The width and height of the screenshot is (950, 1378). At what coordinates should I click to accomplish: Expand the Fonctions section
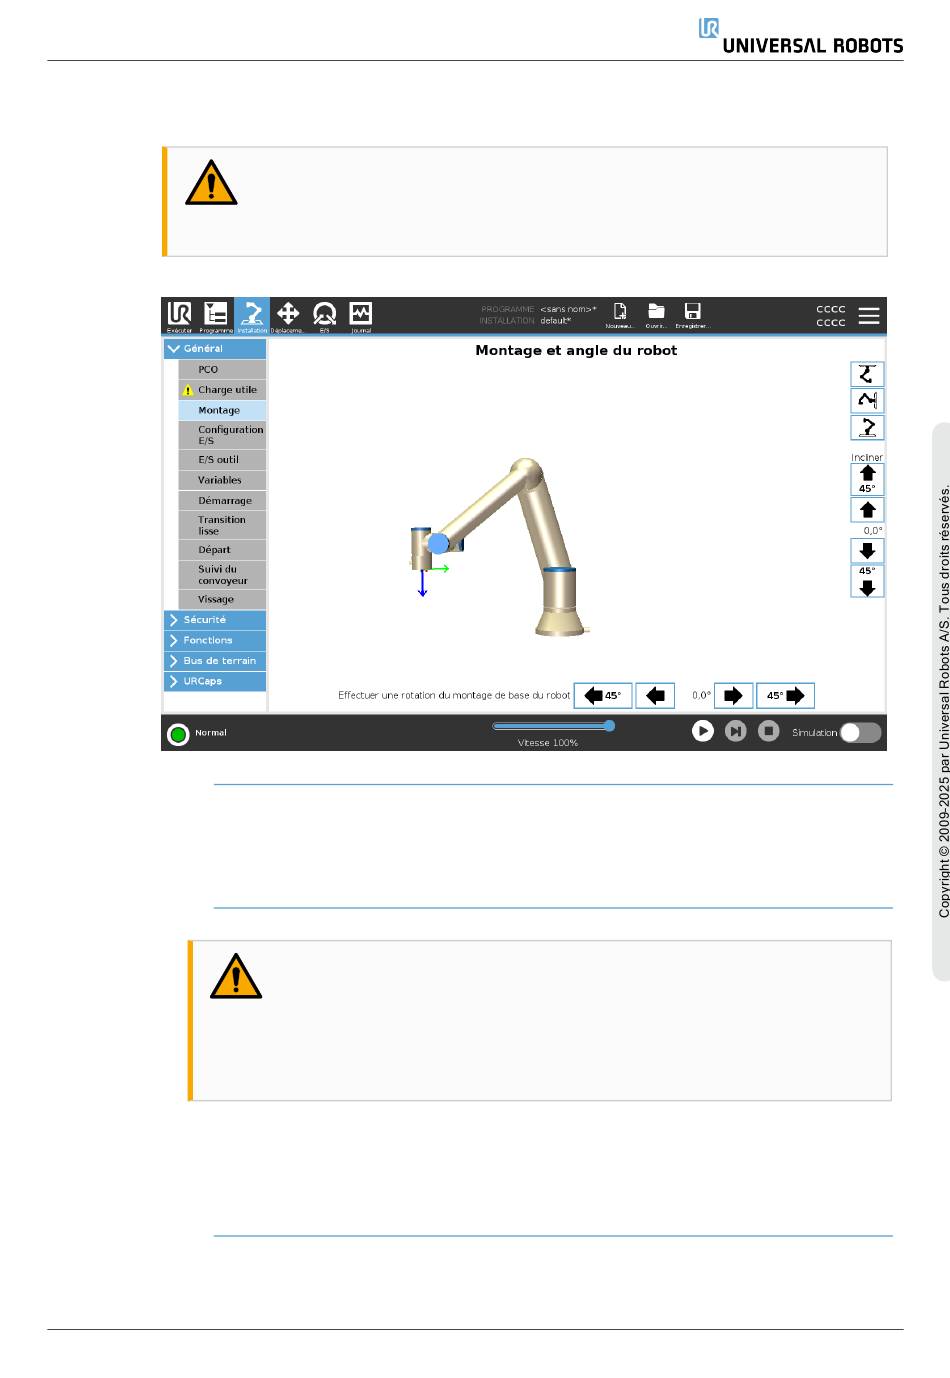215,640
